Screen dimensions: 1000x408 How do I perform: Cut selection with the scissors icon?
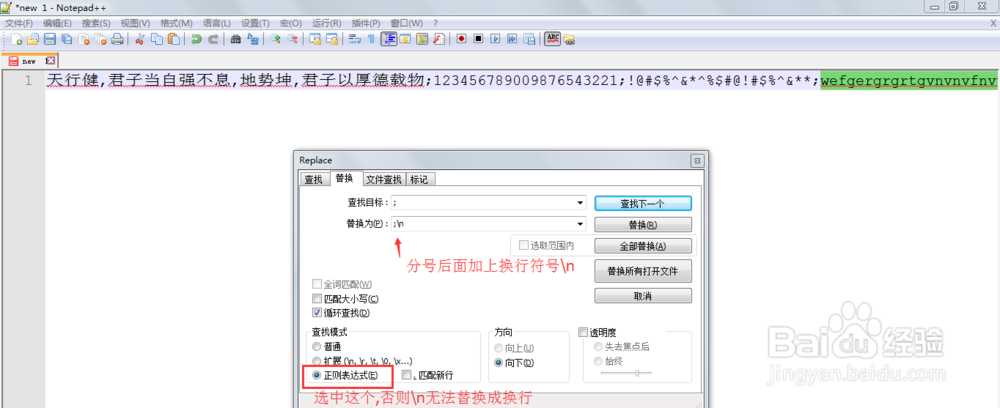click(x=139, y=39)
